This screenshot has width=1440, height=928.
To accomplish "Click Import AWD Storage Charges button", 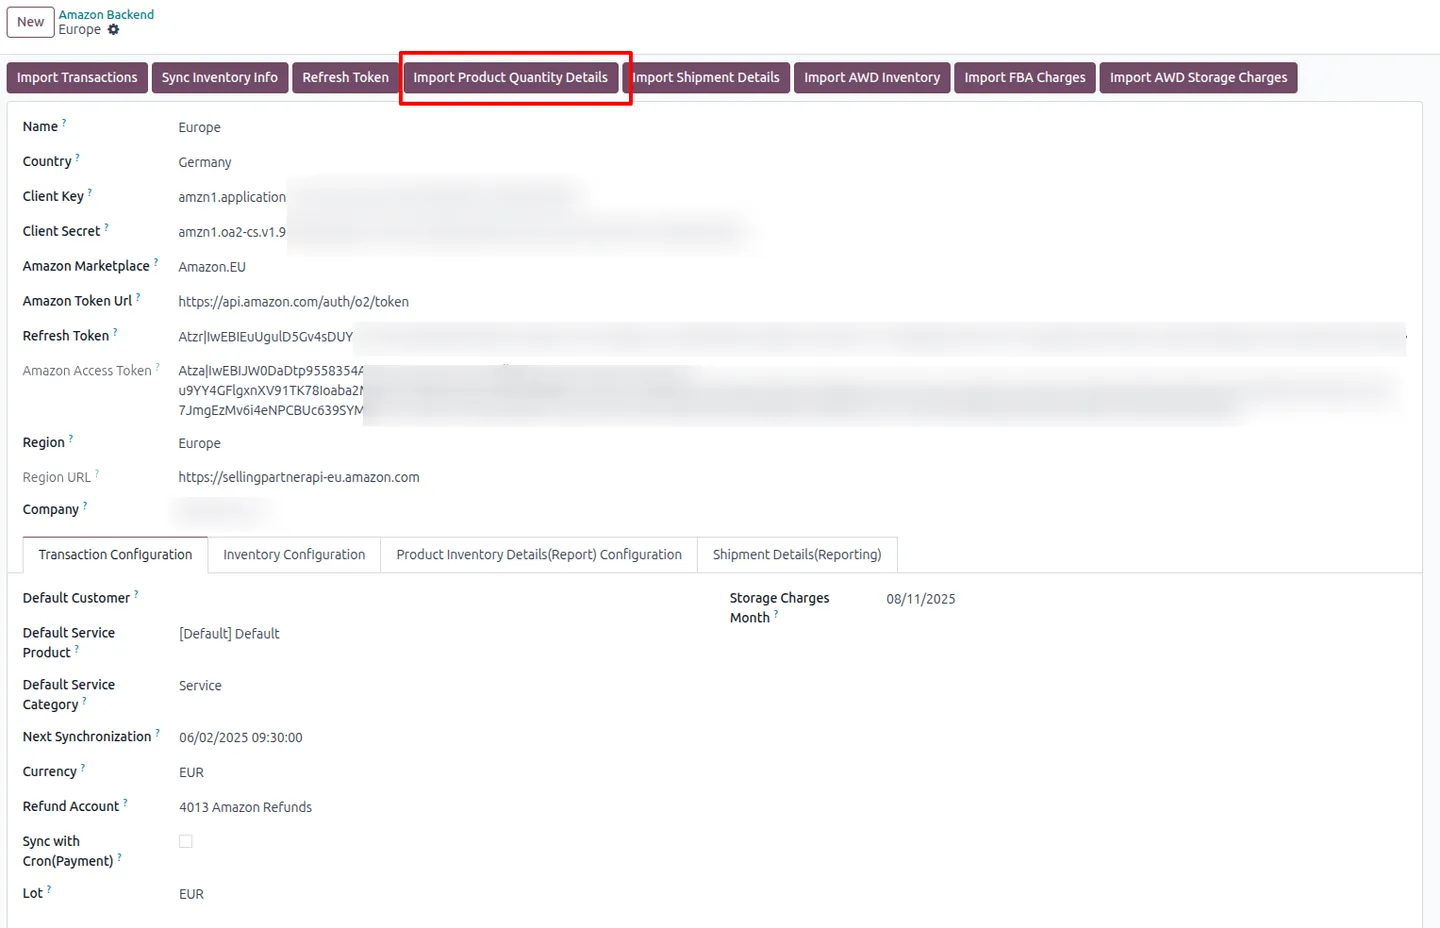I will click(x=1198, y=78).
